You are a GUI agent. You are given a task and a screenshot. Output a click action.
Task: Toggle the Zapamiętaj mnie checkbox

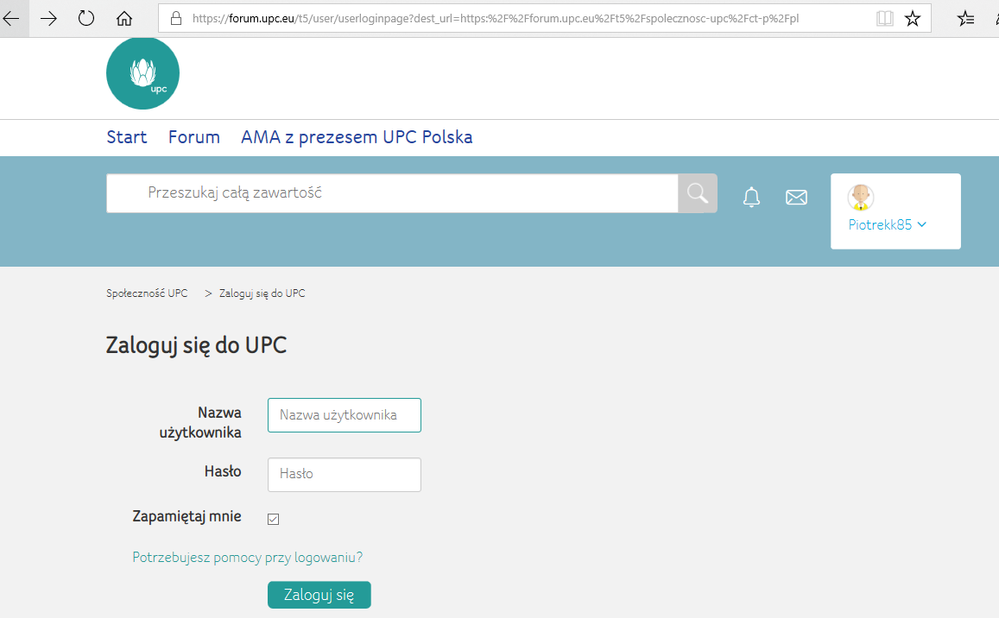click(273, 519)
